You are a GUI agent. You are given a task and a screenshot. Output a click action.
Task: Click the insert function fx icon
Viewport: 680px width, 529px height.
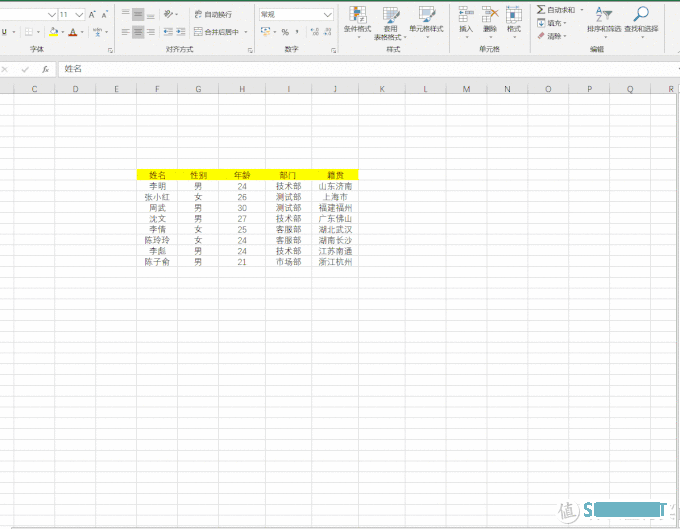pos(46,69)
